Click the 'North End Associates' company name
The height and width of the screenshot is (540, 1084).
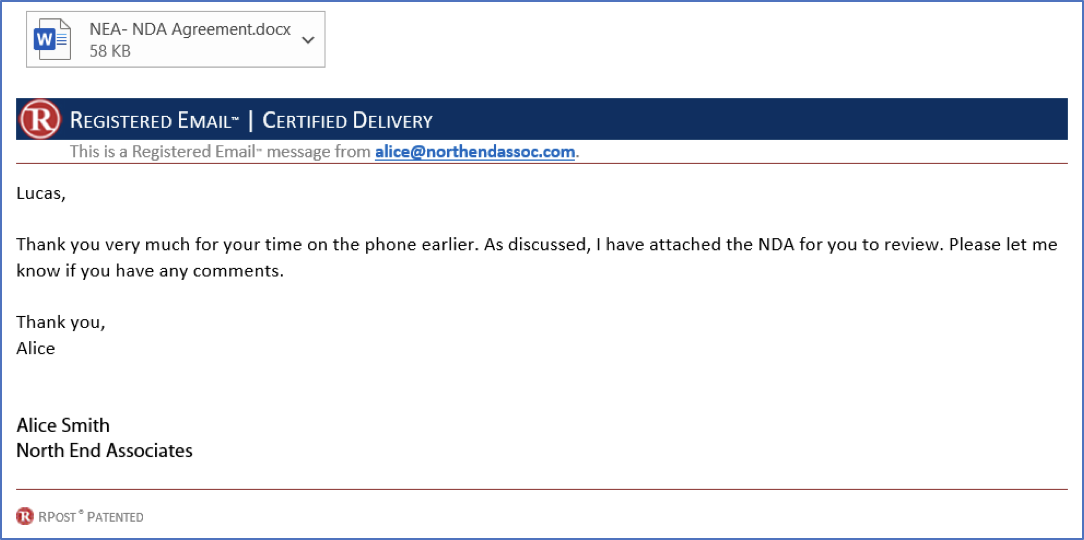tap(104, 451)
